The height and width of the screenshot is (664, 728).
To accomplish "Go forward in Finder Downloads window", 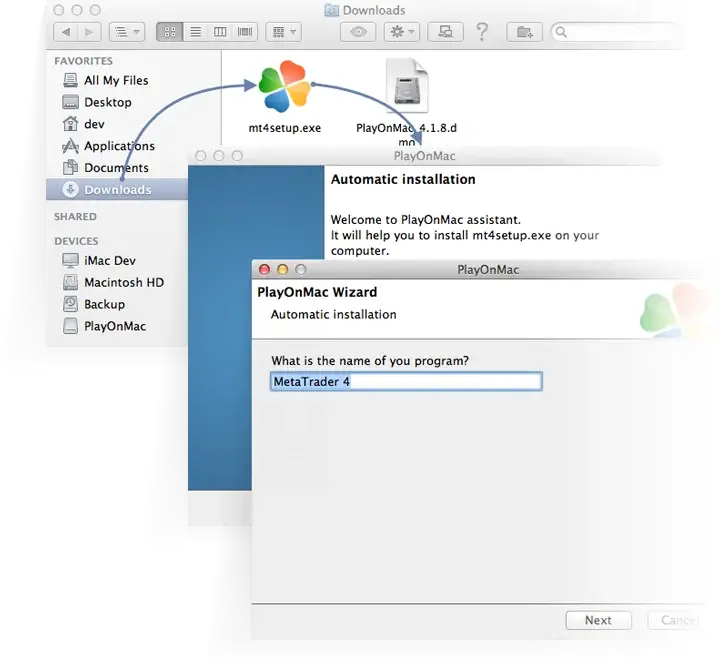I will [x=89, y=32].
